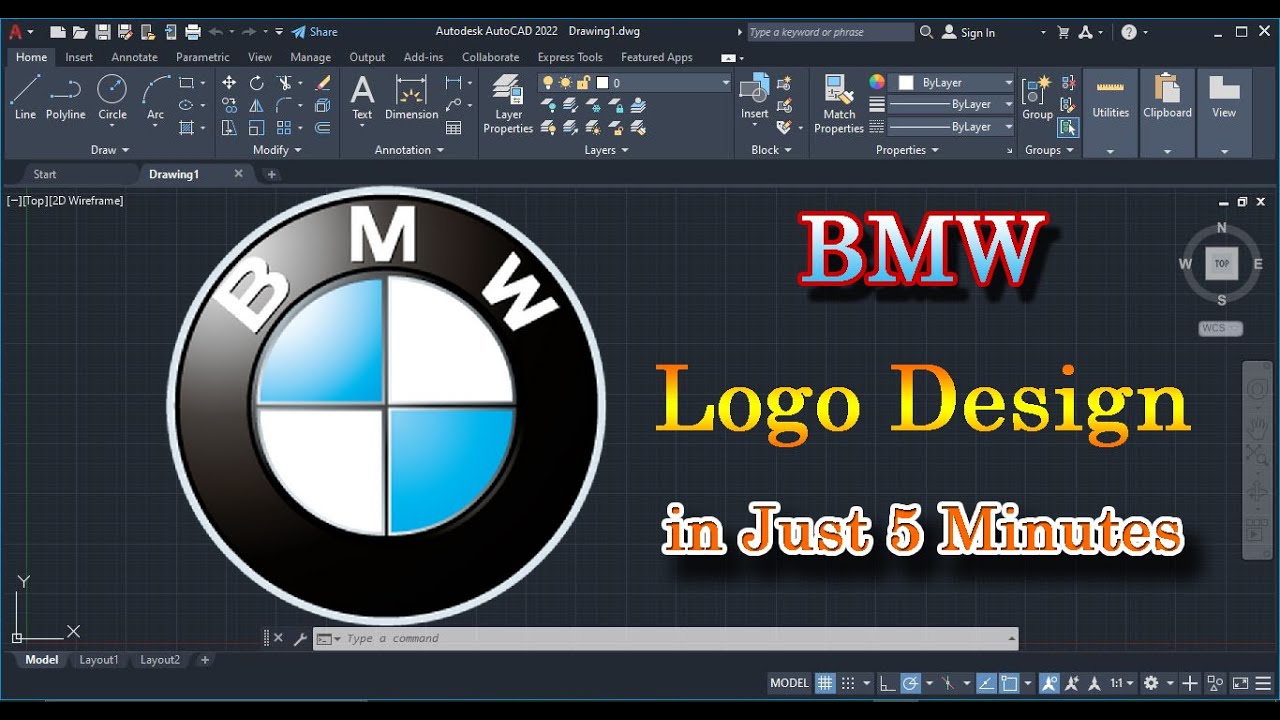Click the Save icon in quick access toolbar
The image size is (1280, 720).
click(102, 32)
